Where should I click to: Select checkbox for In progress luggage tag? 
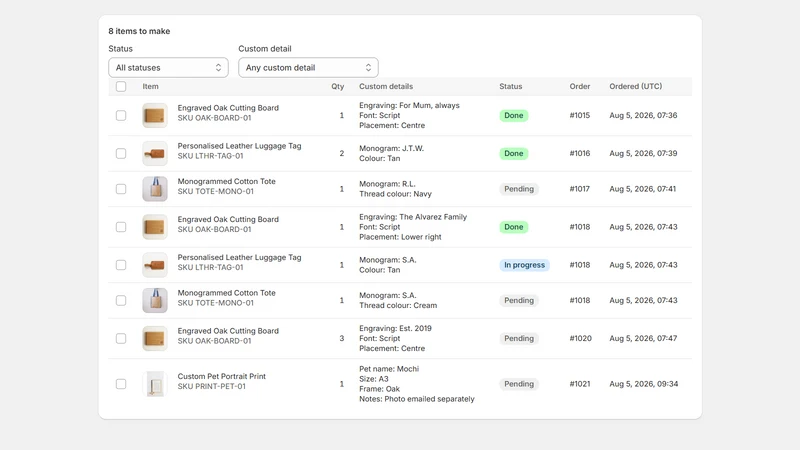121,265
